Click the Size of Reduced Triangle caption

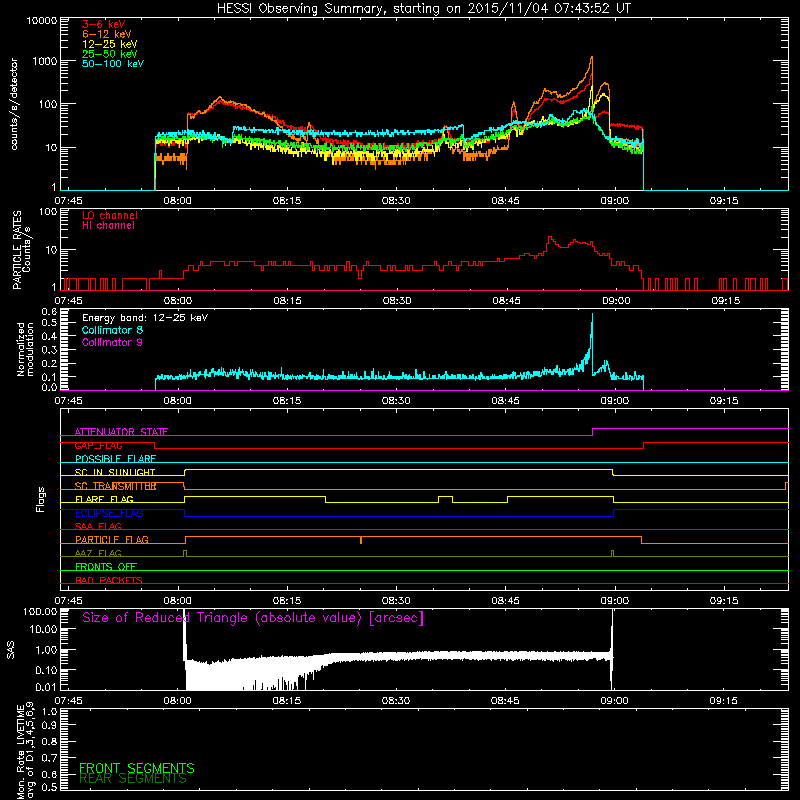point(253,618)
